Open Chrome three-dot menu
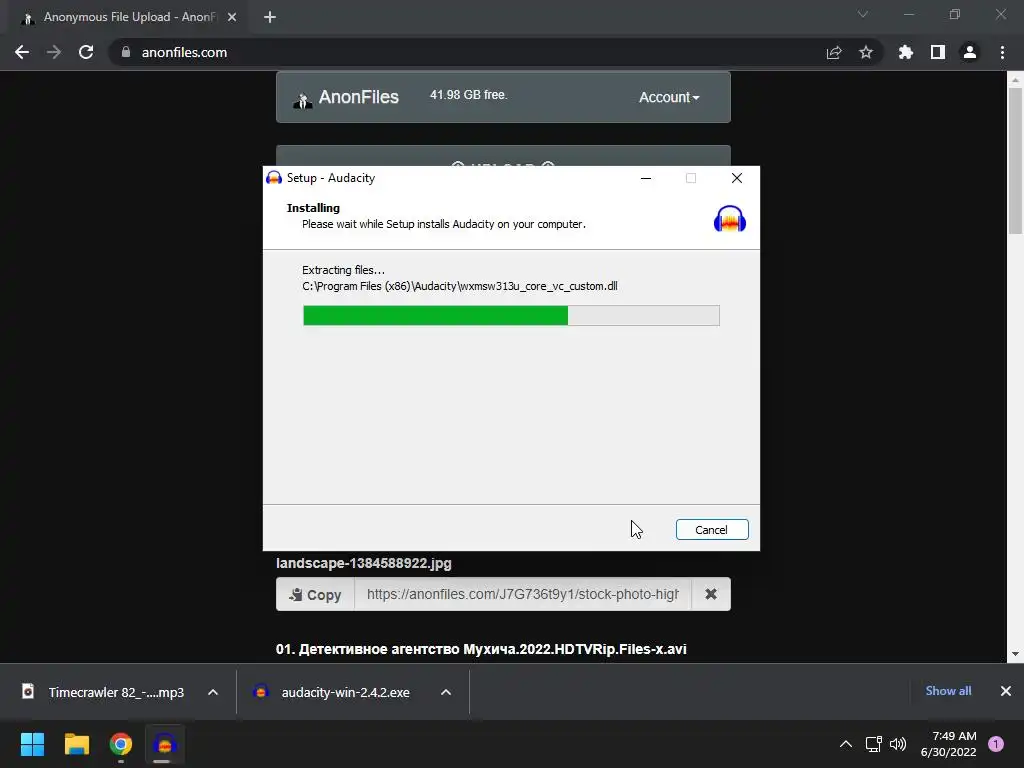Screen dimensions: 1024x768 [x=1002, y=52]
